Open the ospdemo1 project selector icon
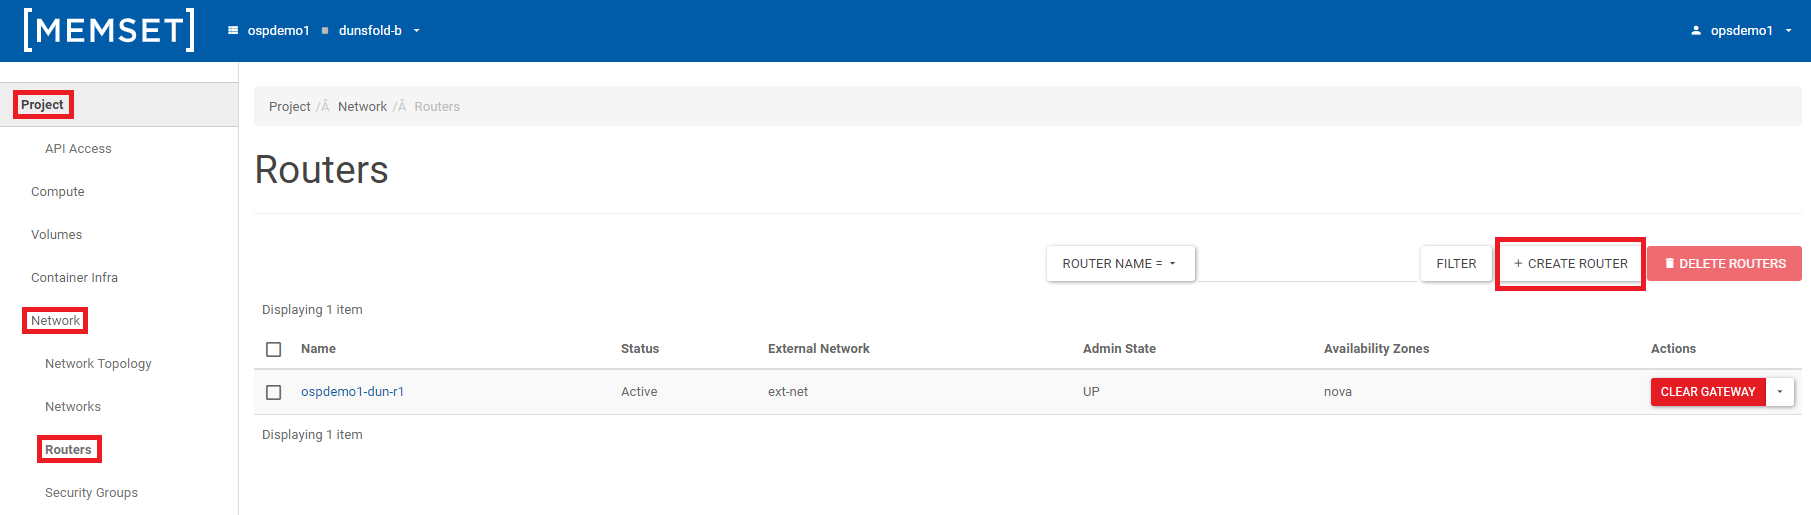 233,31
